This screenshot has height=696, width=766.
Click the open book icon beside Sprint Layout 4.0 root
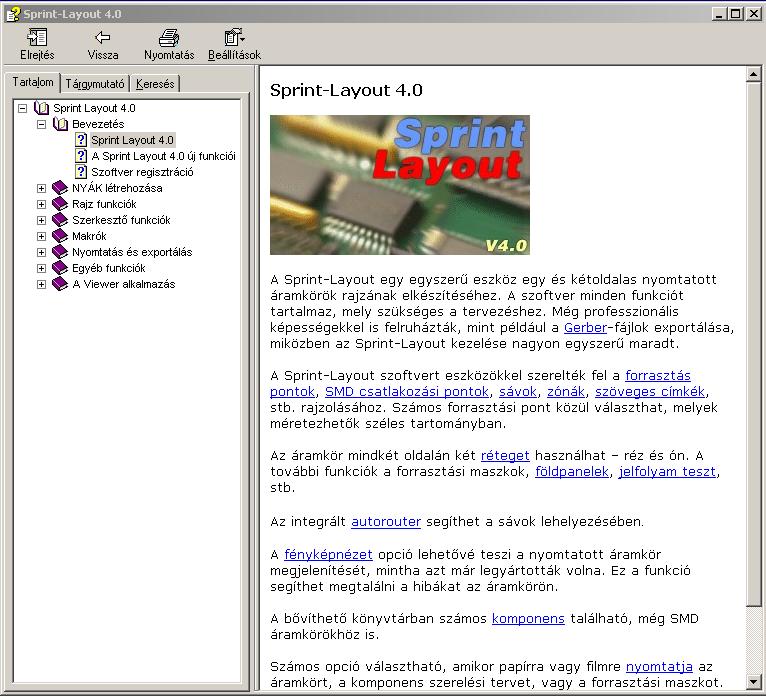[42, 108]
